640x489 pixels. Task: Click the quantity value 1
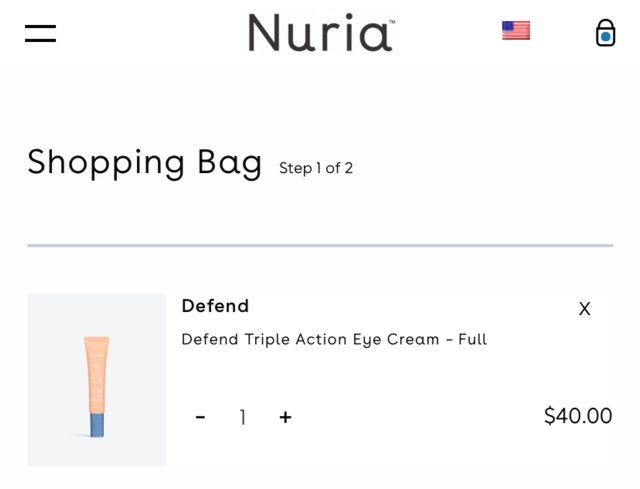(x=242, y=417)
